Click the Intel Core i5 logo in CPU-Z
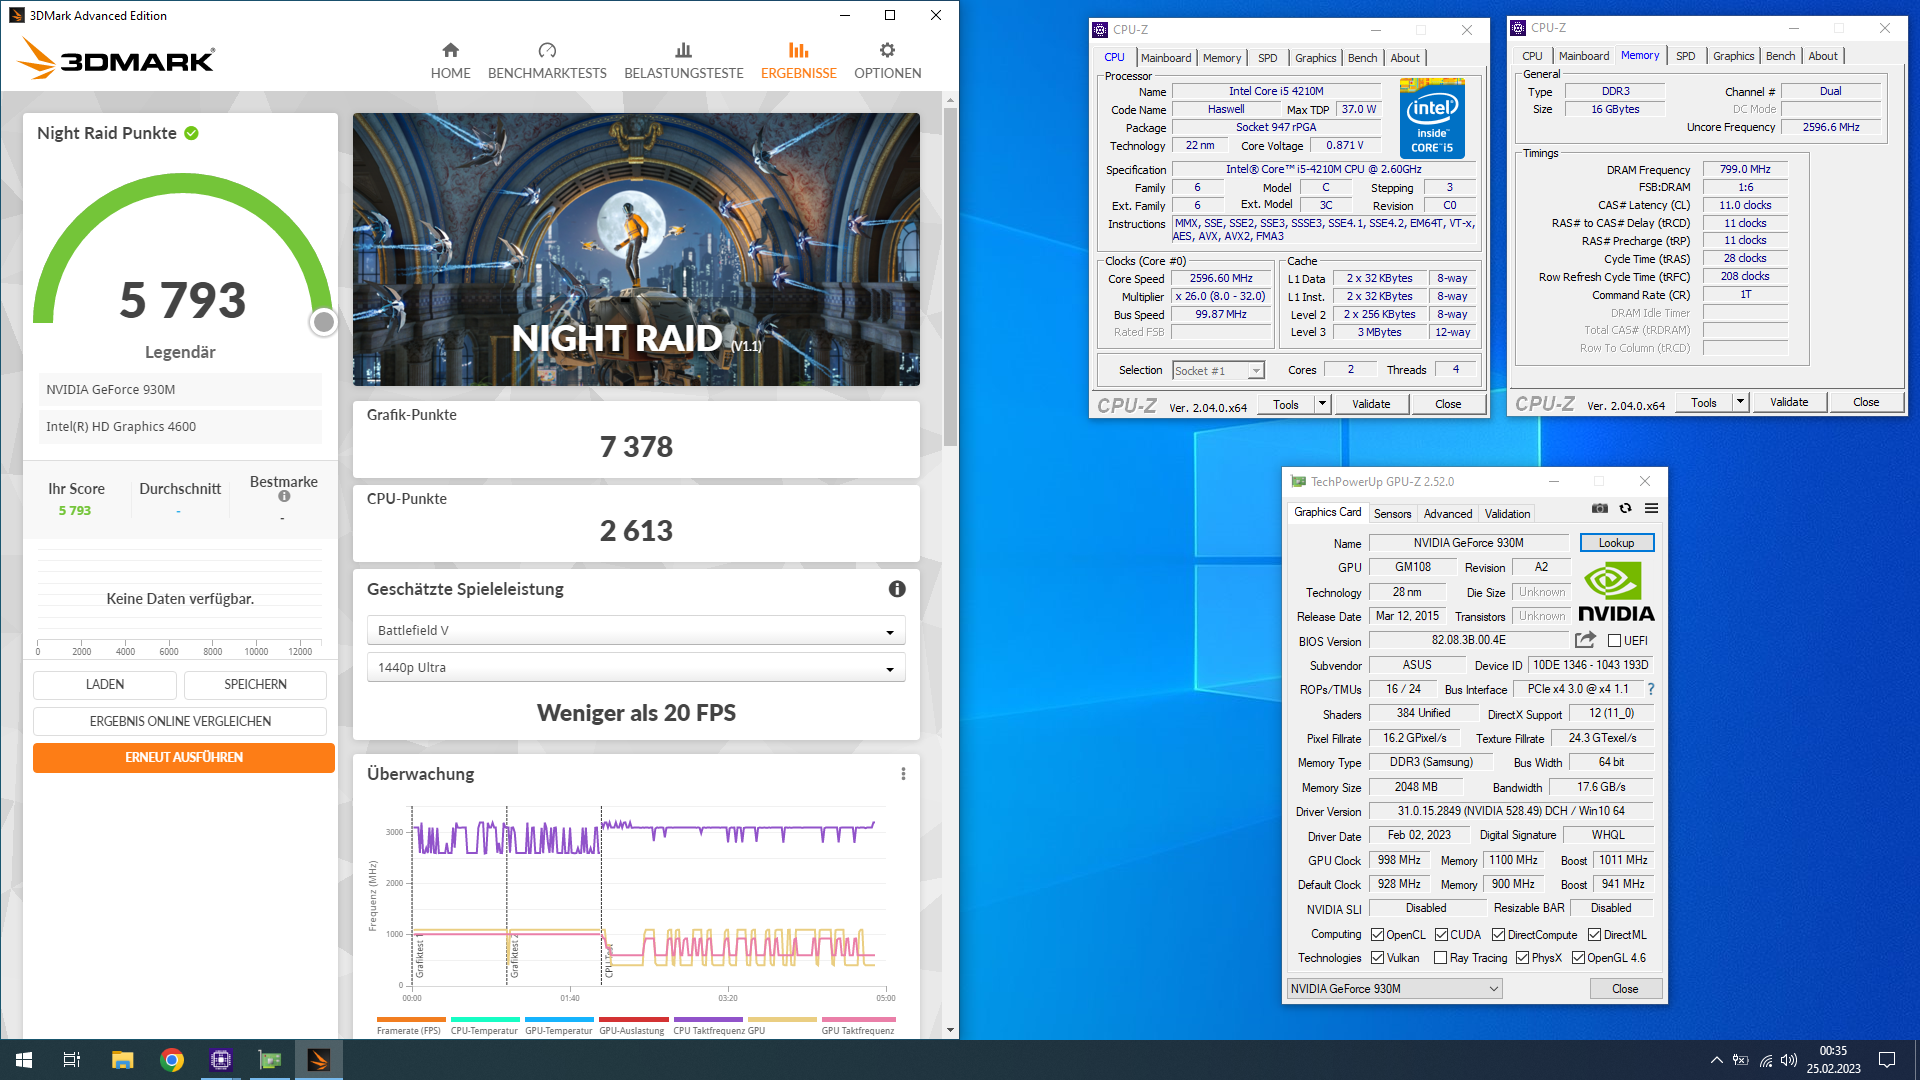The width and height of the screenshot is (1920, 1080). (x=1432, y=118)
